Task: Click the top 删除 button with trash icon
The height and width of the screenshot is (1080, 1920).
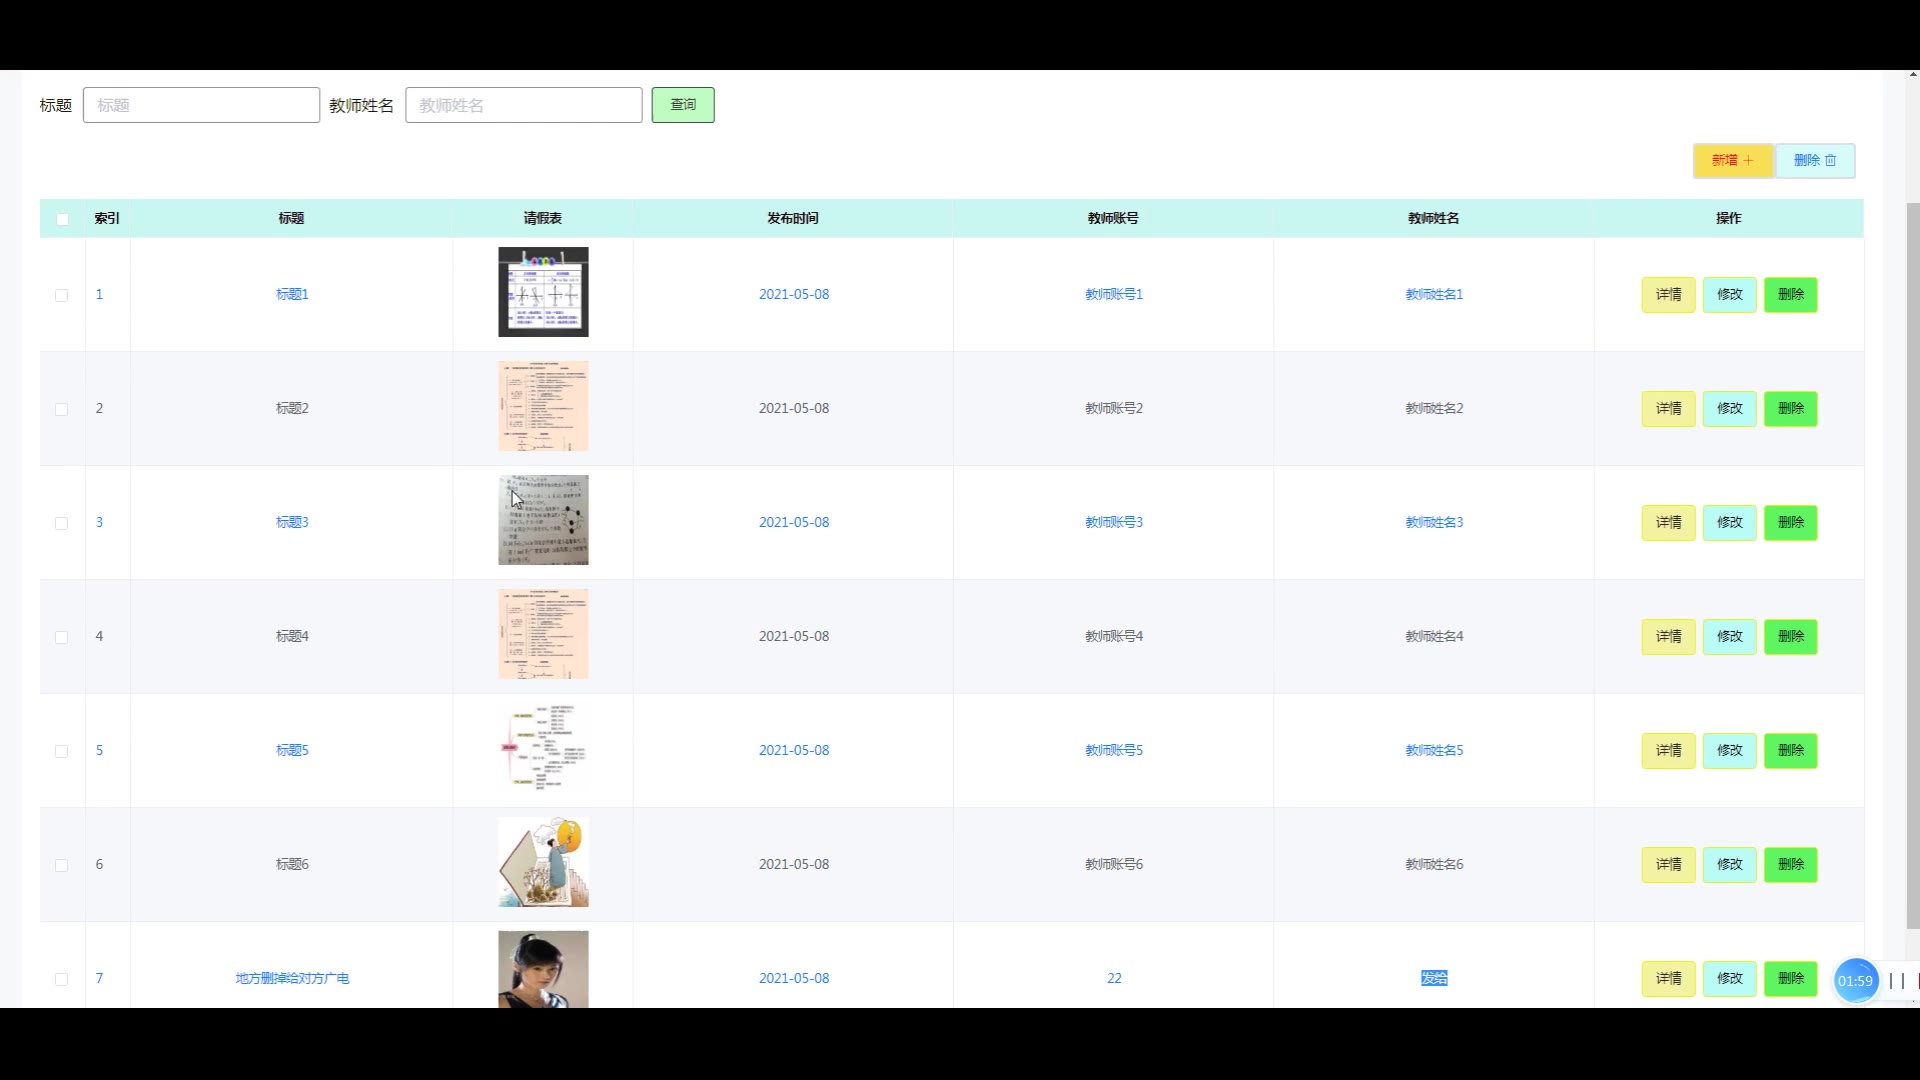Action: point(1815,160)
